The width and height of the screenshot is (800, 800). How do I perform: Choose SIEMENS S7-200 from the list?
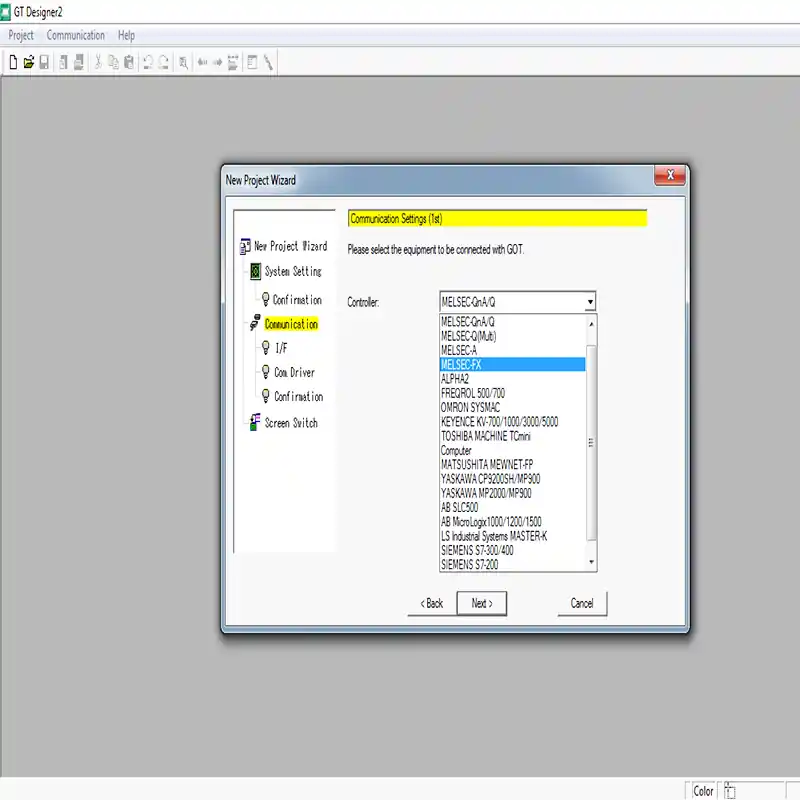[469, 565]
